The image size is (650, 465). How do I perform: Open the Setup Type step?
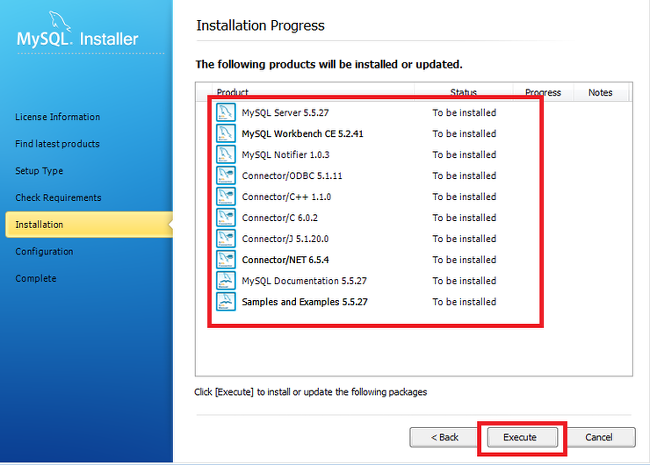[39, 171]
